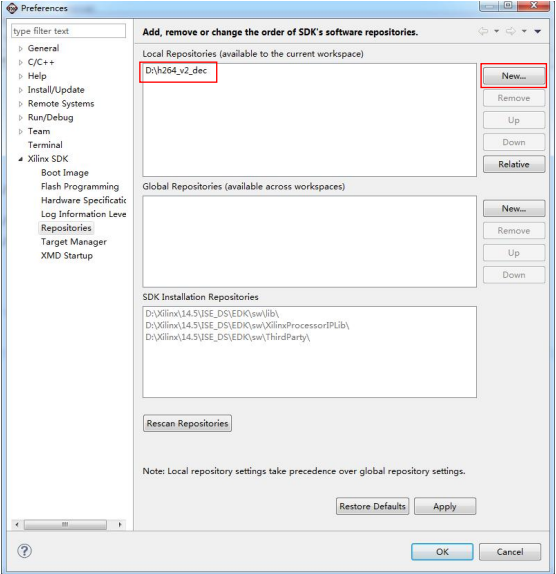Click the Restore Defaults button
556x574 pixels.
point(372,506)
